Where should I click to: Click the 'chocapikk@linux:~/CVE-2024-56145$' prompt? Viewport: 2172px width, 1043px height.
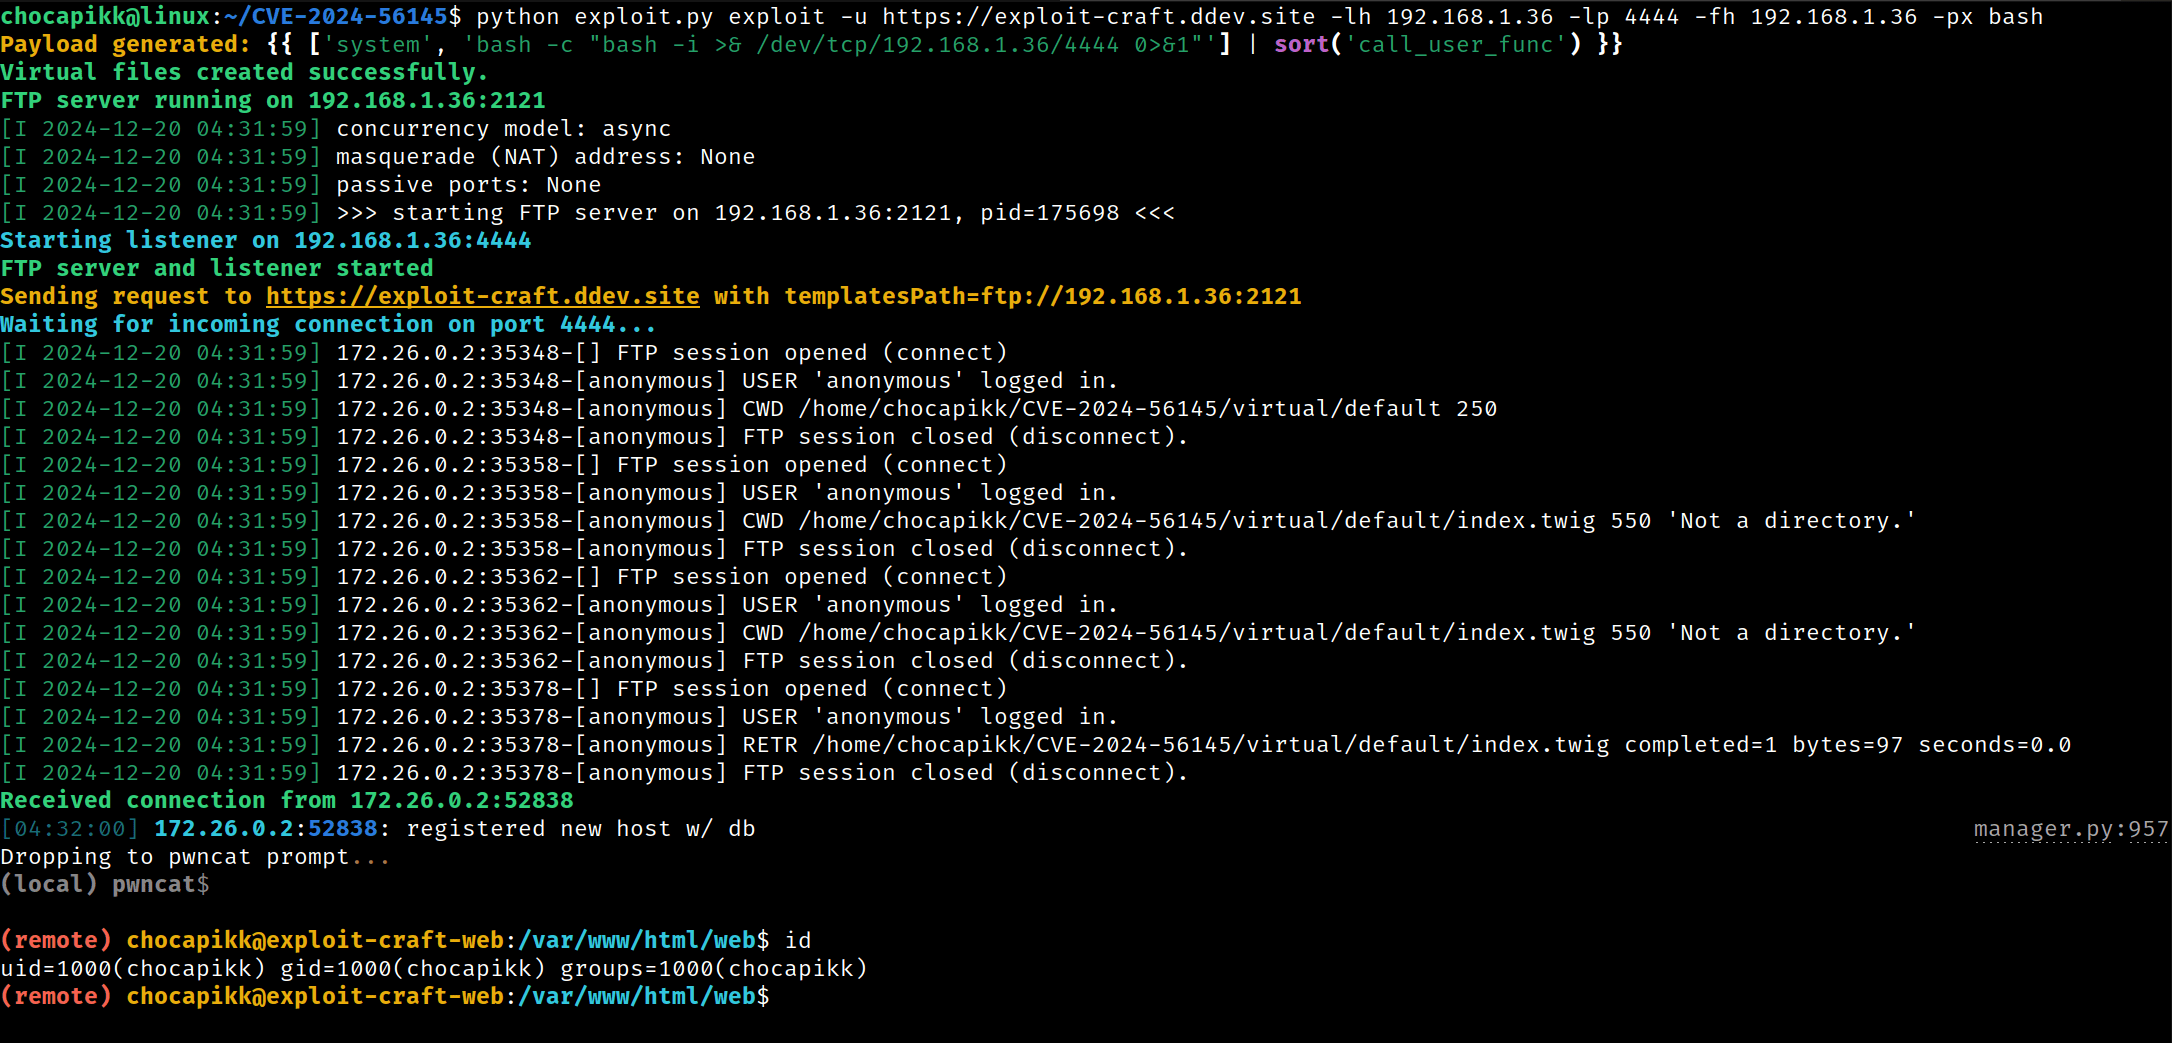coord(231,17)
